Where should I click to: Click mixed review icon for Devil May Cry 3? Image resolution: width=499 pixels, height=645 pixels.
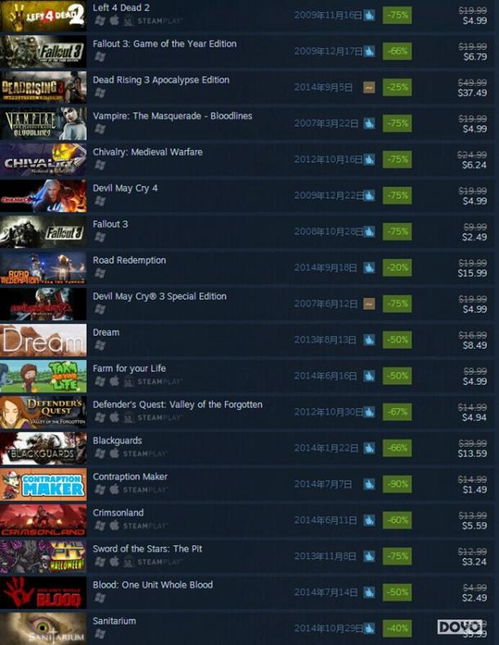[x=369, y=304]
